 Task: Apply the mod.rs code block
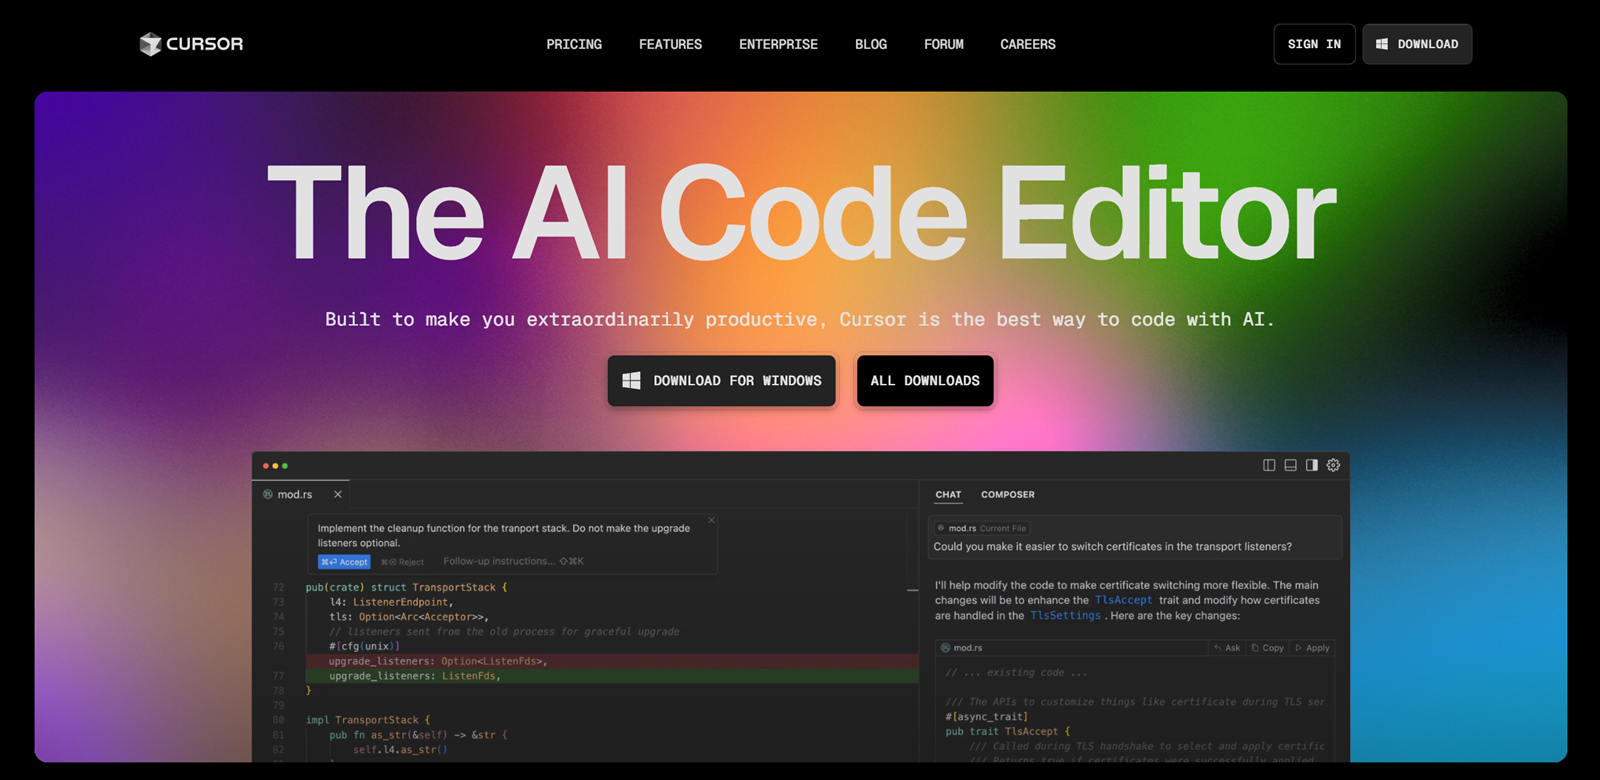pyautogui.click(x=1313, y=648)
